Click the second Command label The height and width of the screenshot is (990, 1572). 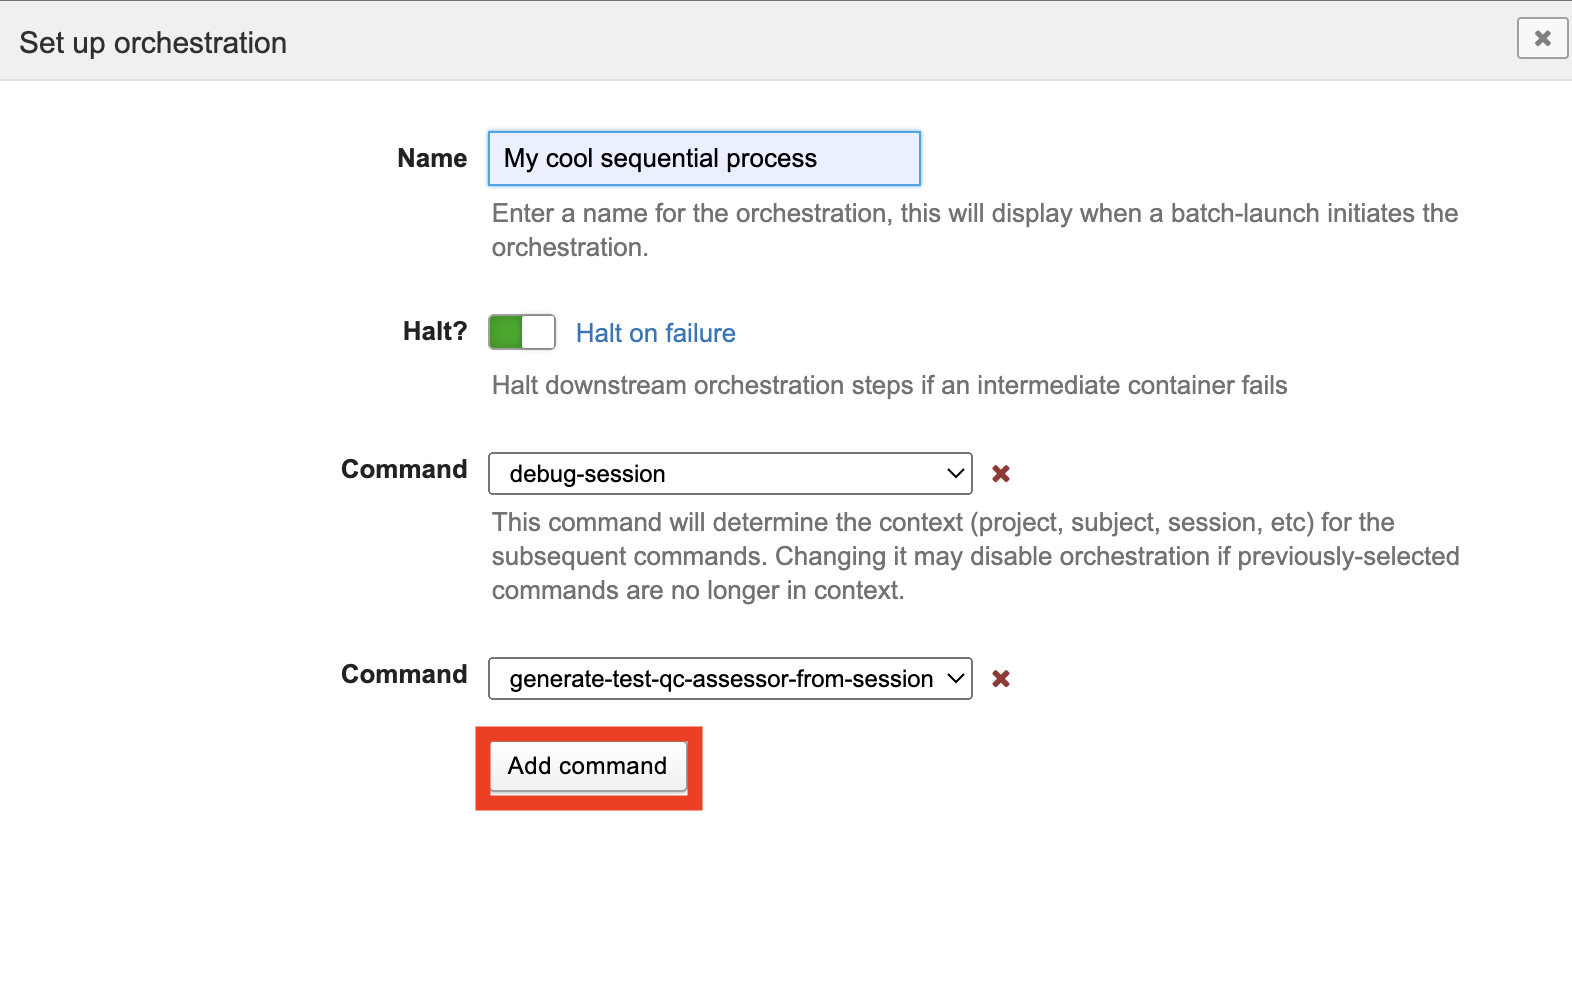click(403, 675)
